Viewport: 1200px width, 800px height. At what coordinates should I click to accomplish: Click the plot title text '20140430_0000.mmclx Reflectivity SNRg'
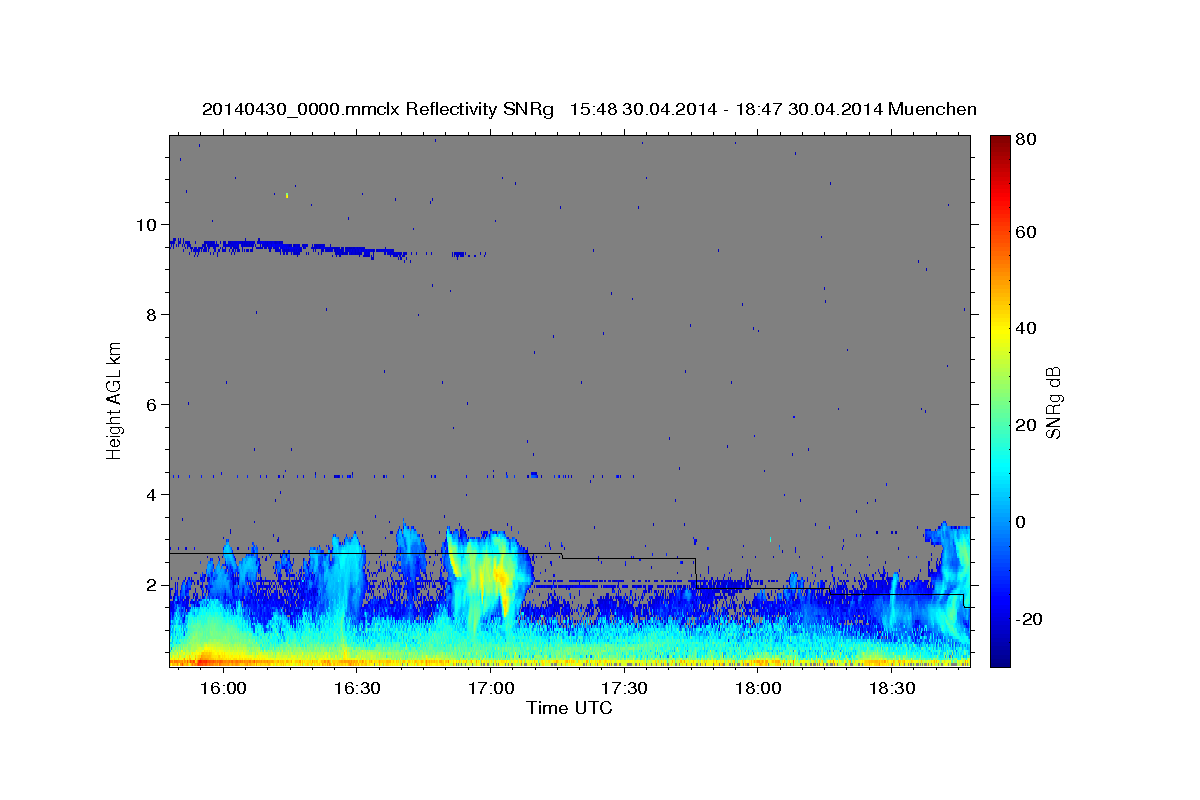pos(378,109)
